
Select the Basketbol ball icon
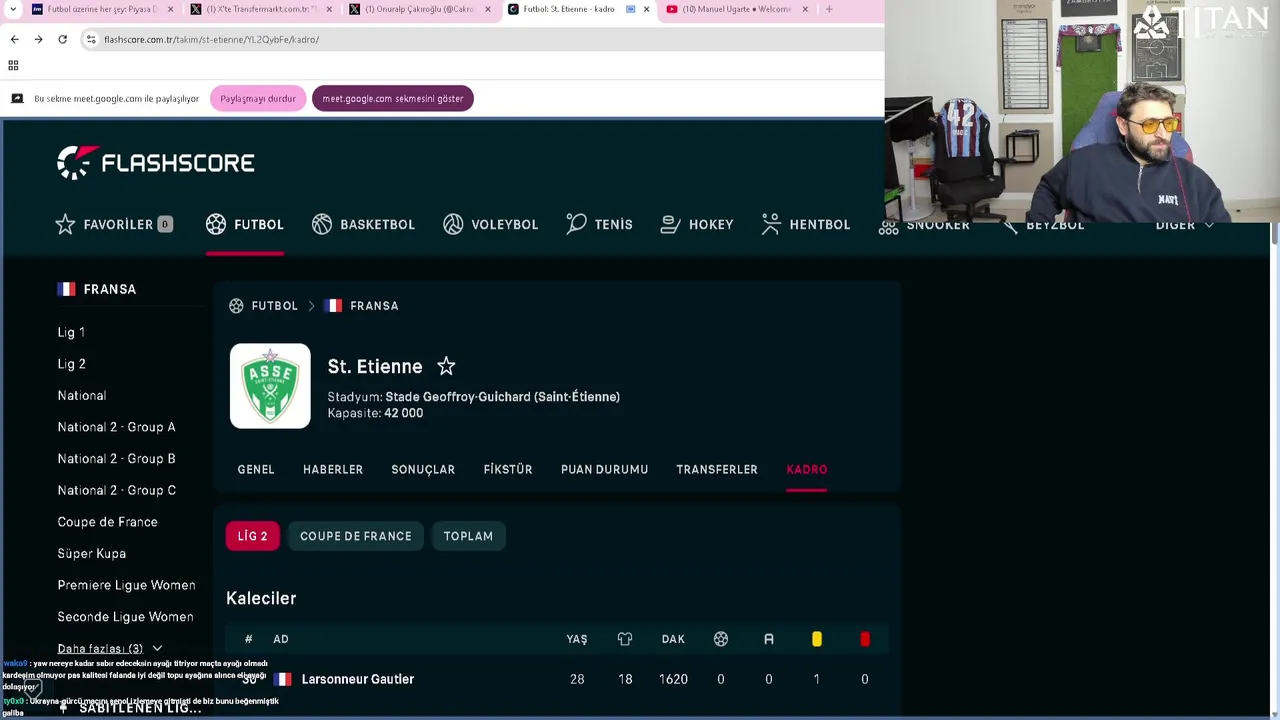tap(322, 224)
